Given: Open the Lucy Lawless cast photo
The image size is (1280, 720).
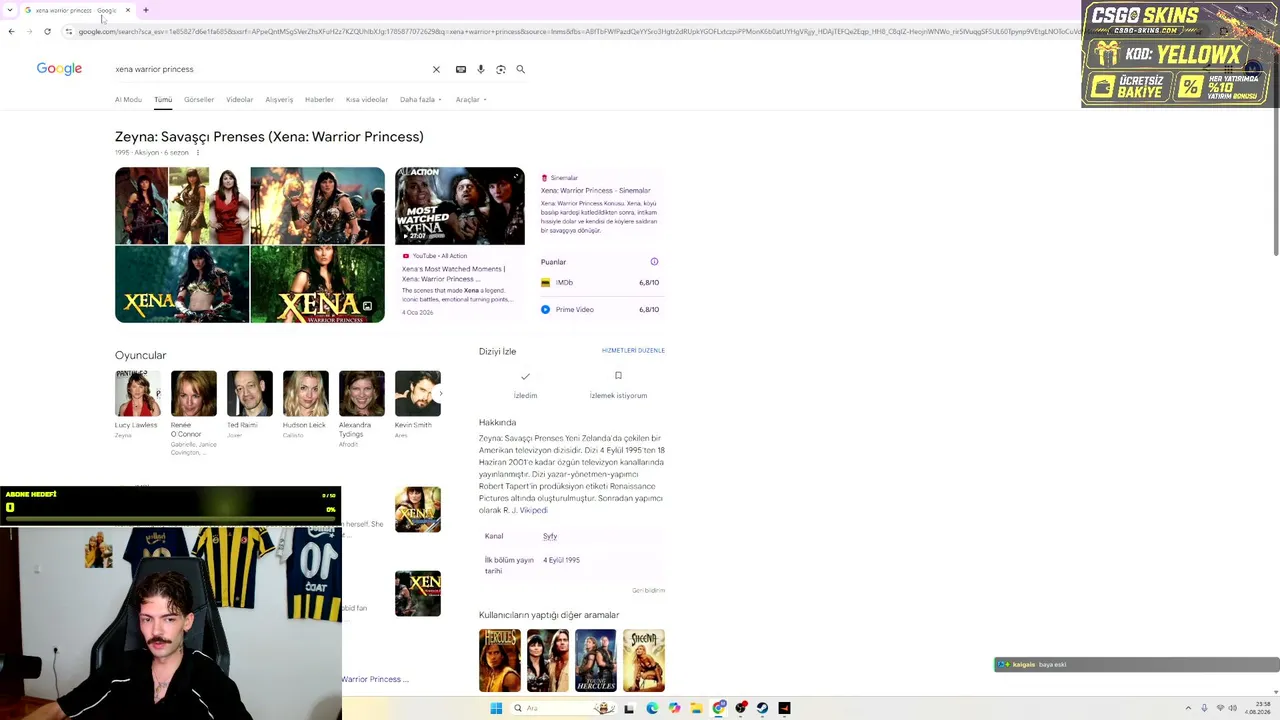Looking at the screenshot, I should point(138,393).
